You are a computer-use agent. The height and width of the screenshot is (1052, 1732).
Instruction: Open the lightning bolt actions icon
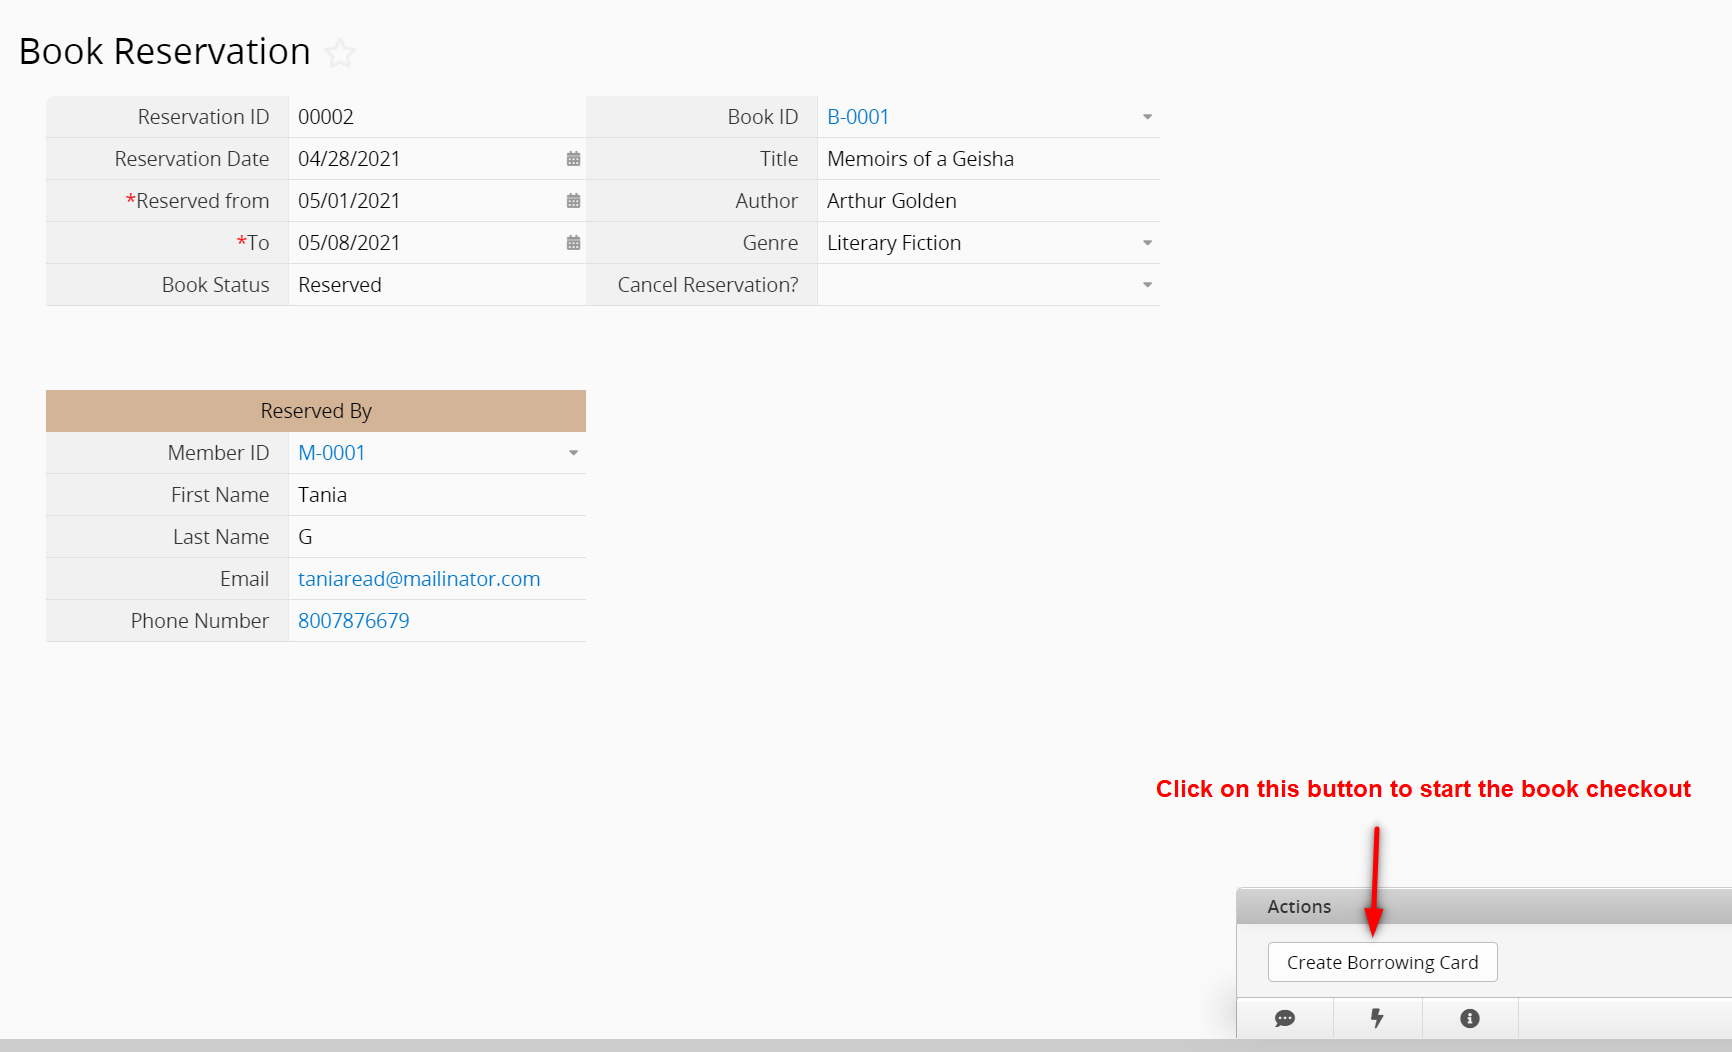[x=1377, y=1018]
